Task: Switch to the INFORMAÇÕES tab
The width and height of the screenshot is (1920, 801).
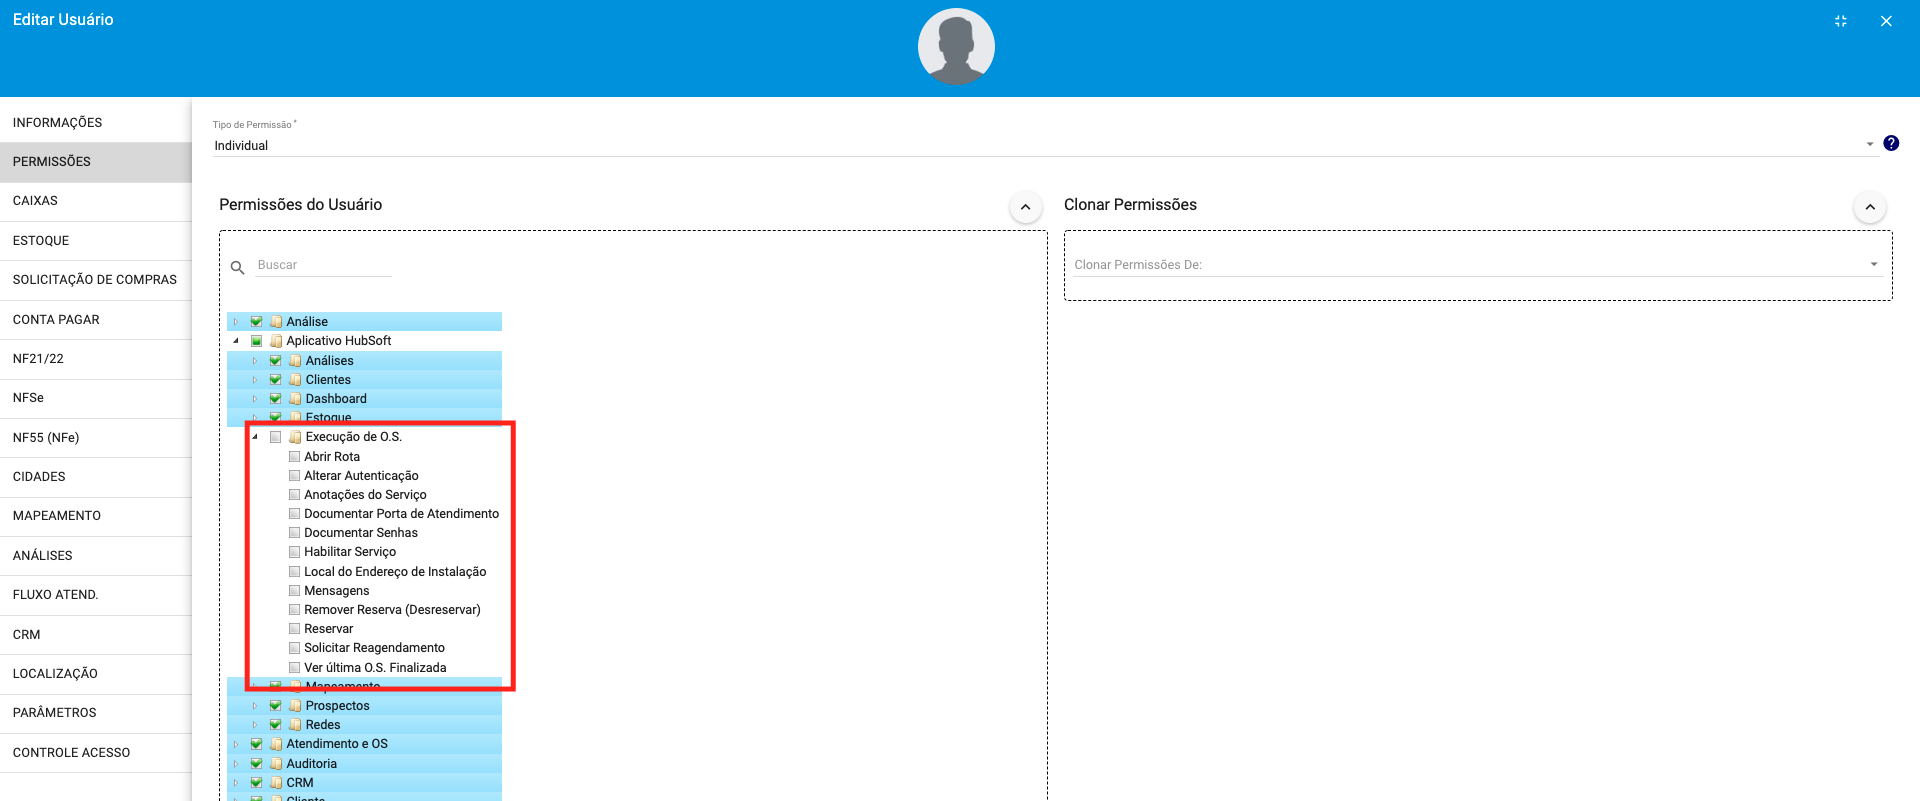Action: click(x=57, y=122)
